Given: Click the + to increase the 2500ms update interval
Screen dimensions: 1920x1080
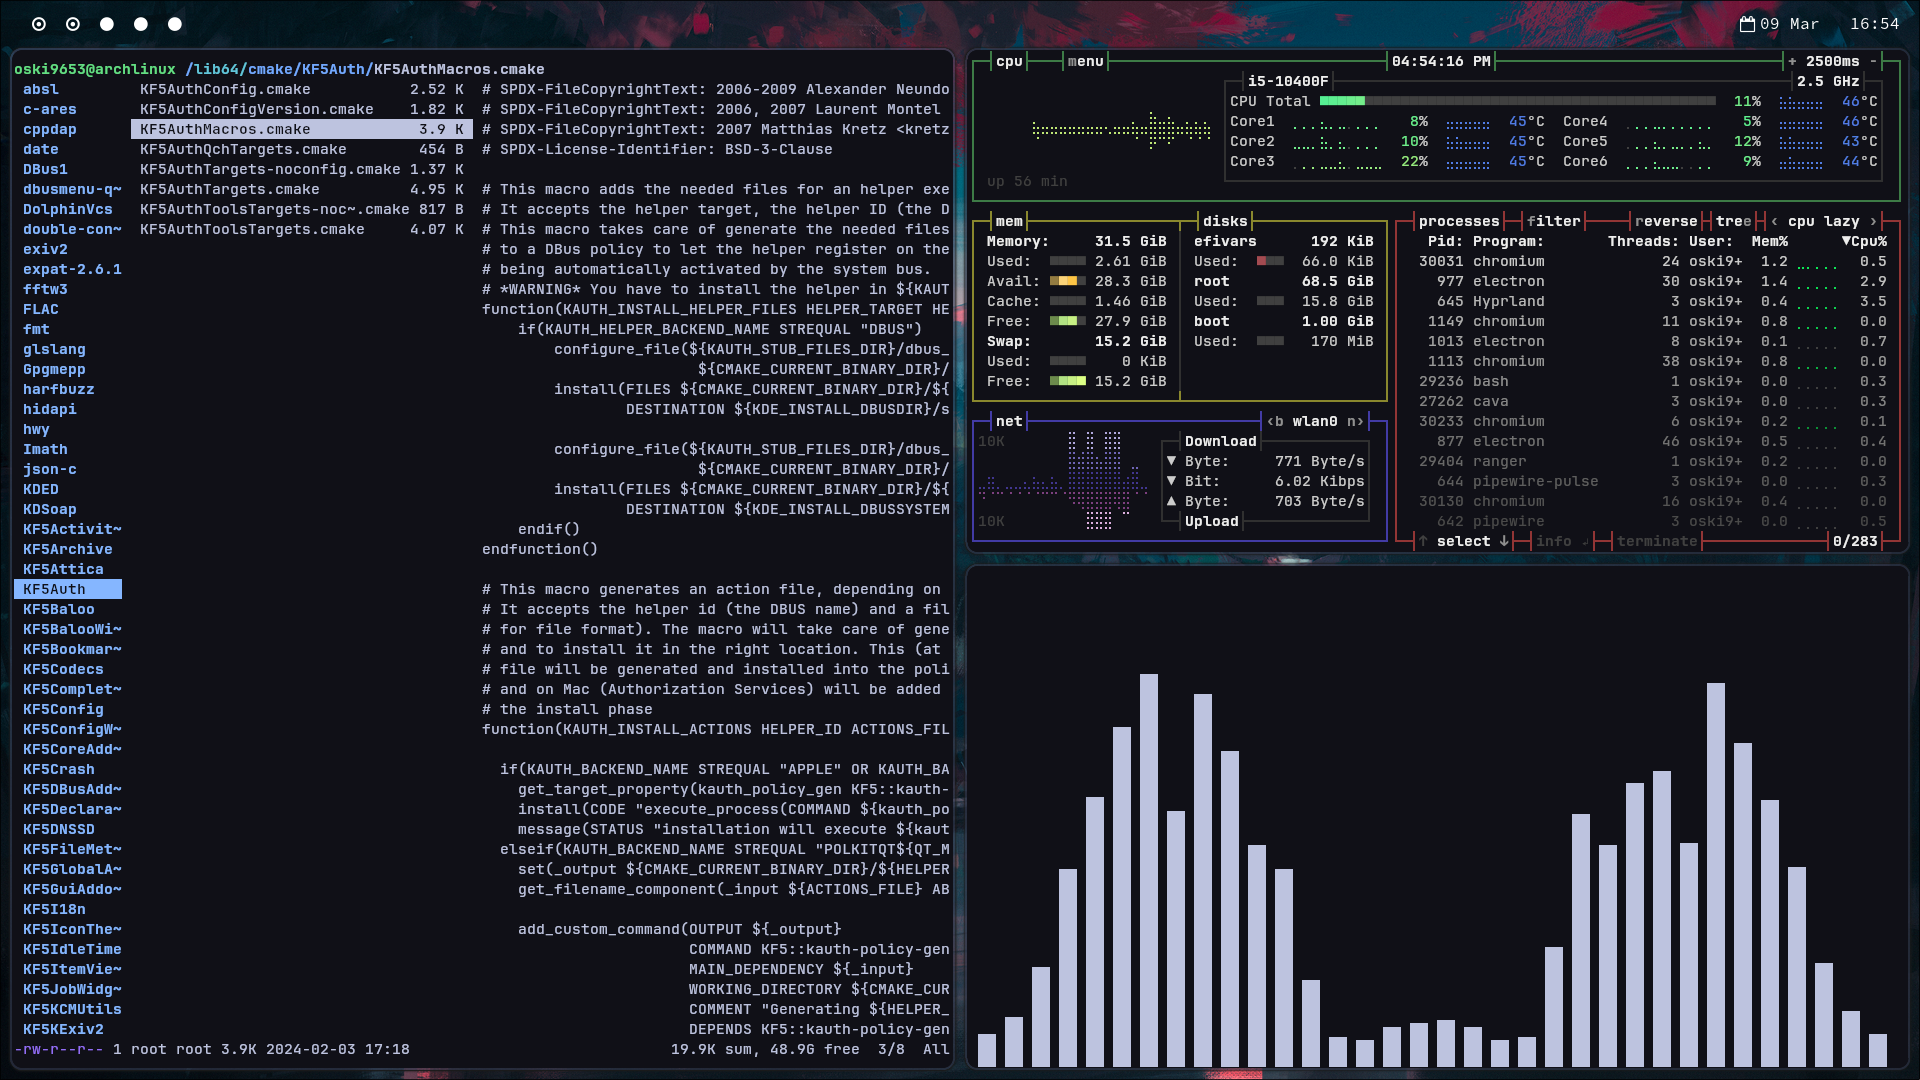Looking at the screenshot, I should (1794, 60).
